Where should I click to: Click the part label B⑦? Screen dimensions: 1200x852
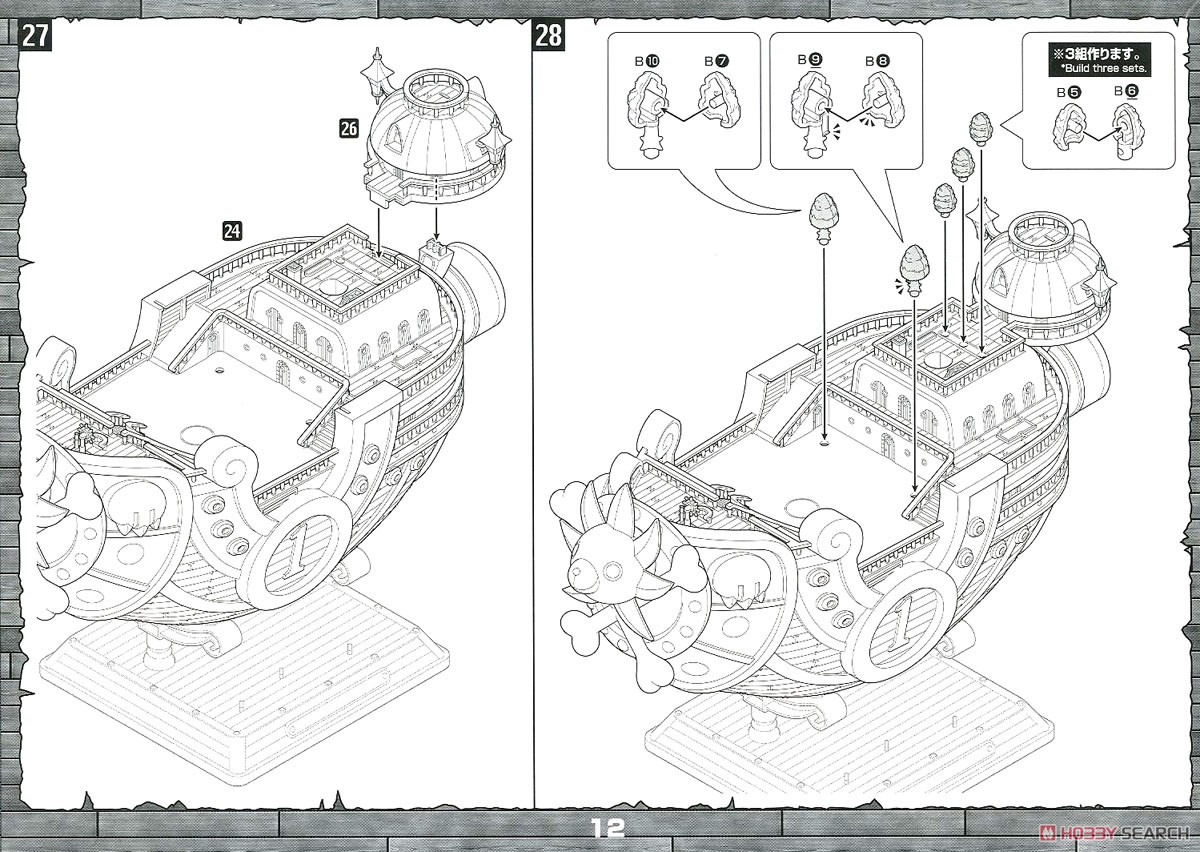[x=717, y=61]
